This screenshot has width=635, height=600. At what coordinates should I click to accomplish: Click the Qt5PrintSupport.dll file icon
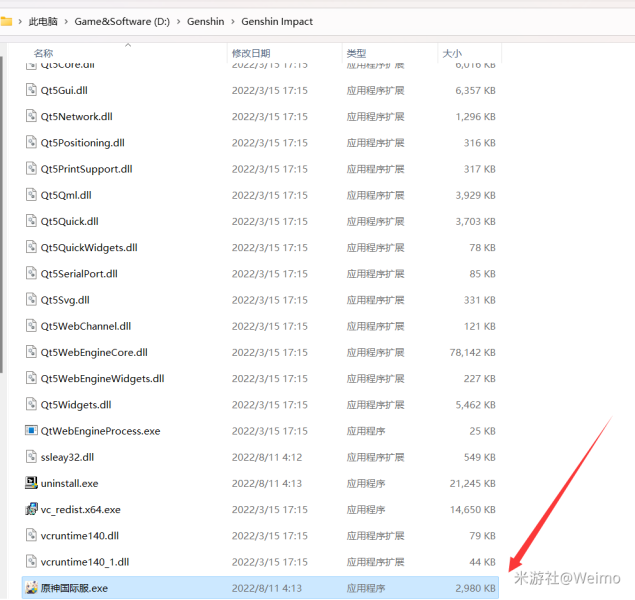click(x=31, y=168)
